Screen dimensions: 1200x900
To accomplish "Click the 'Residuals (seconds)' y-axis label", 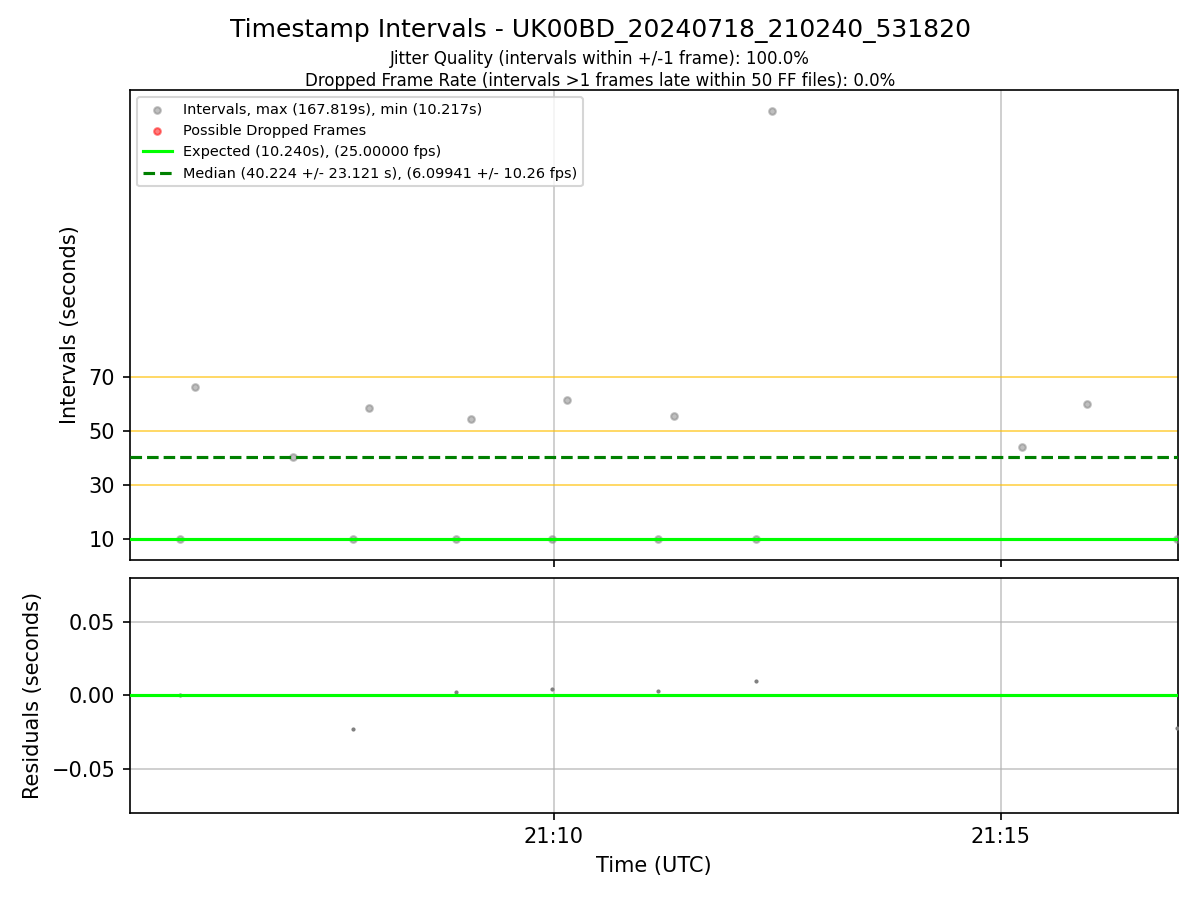I will (32, 696).
